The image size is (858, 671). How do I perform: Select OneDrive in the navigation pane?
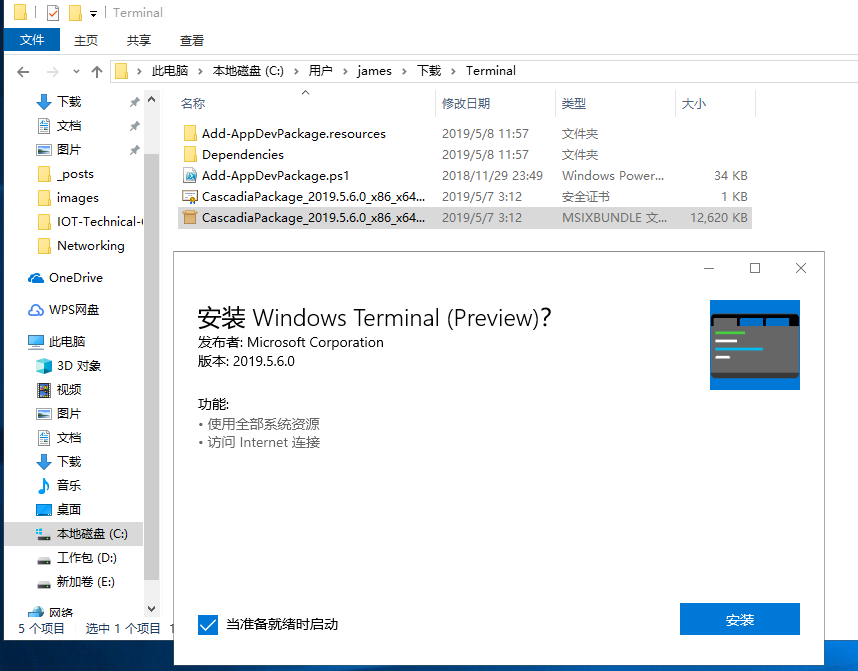[76, 277]
